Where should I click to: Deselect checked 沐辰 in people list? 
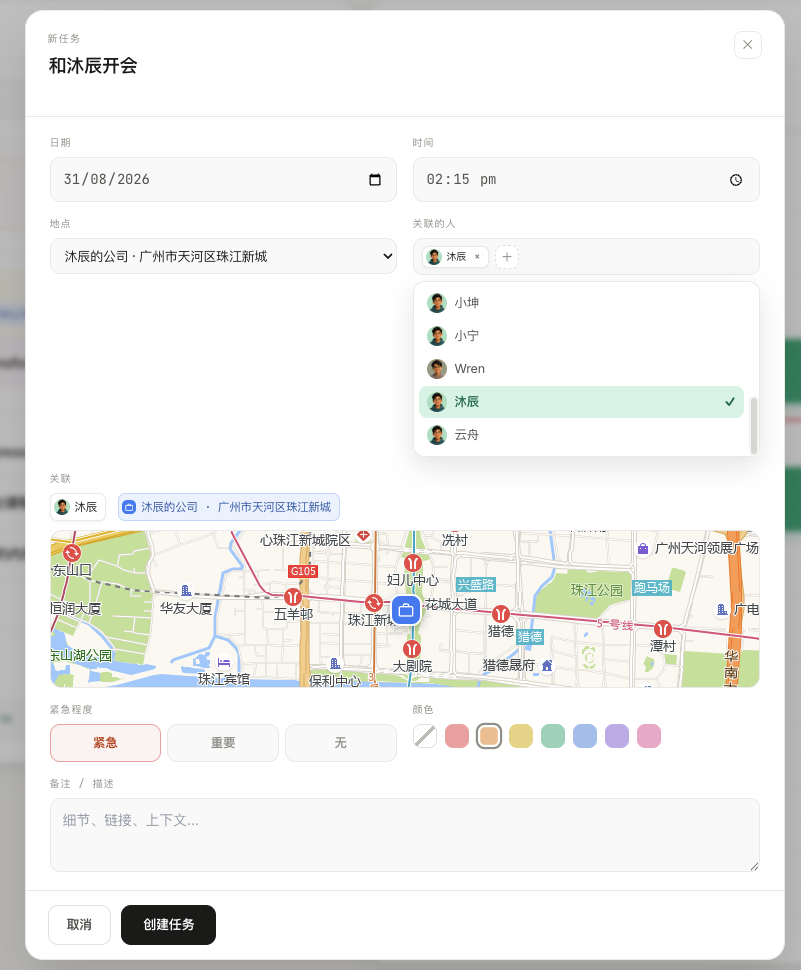[581, 401]
